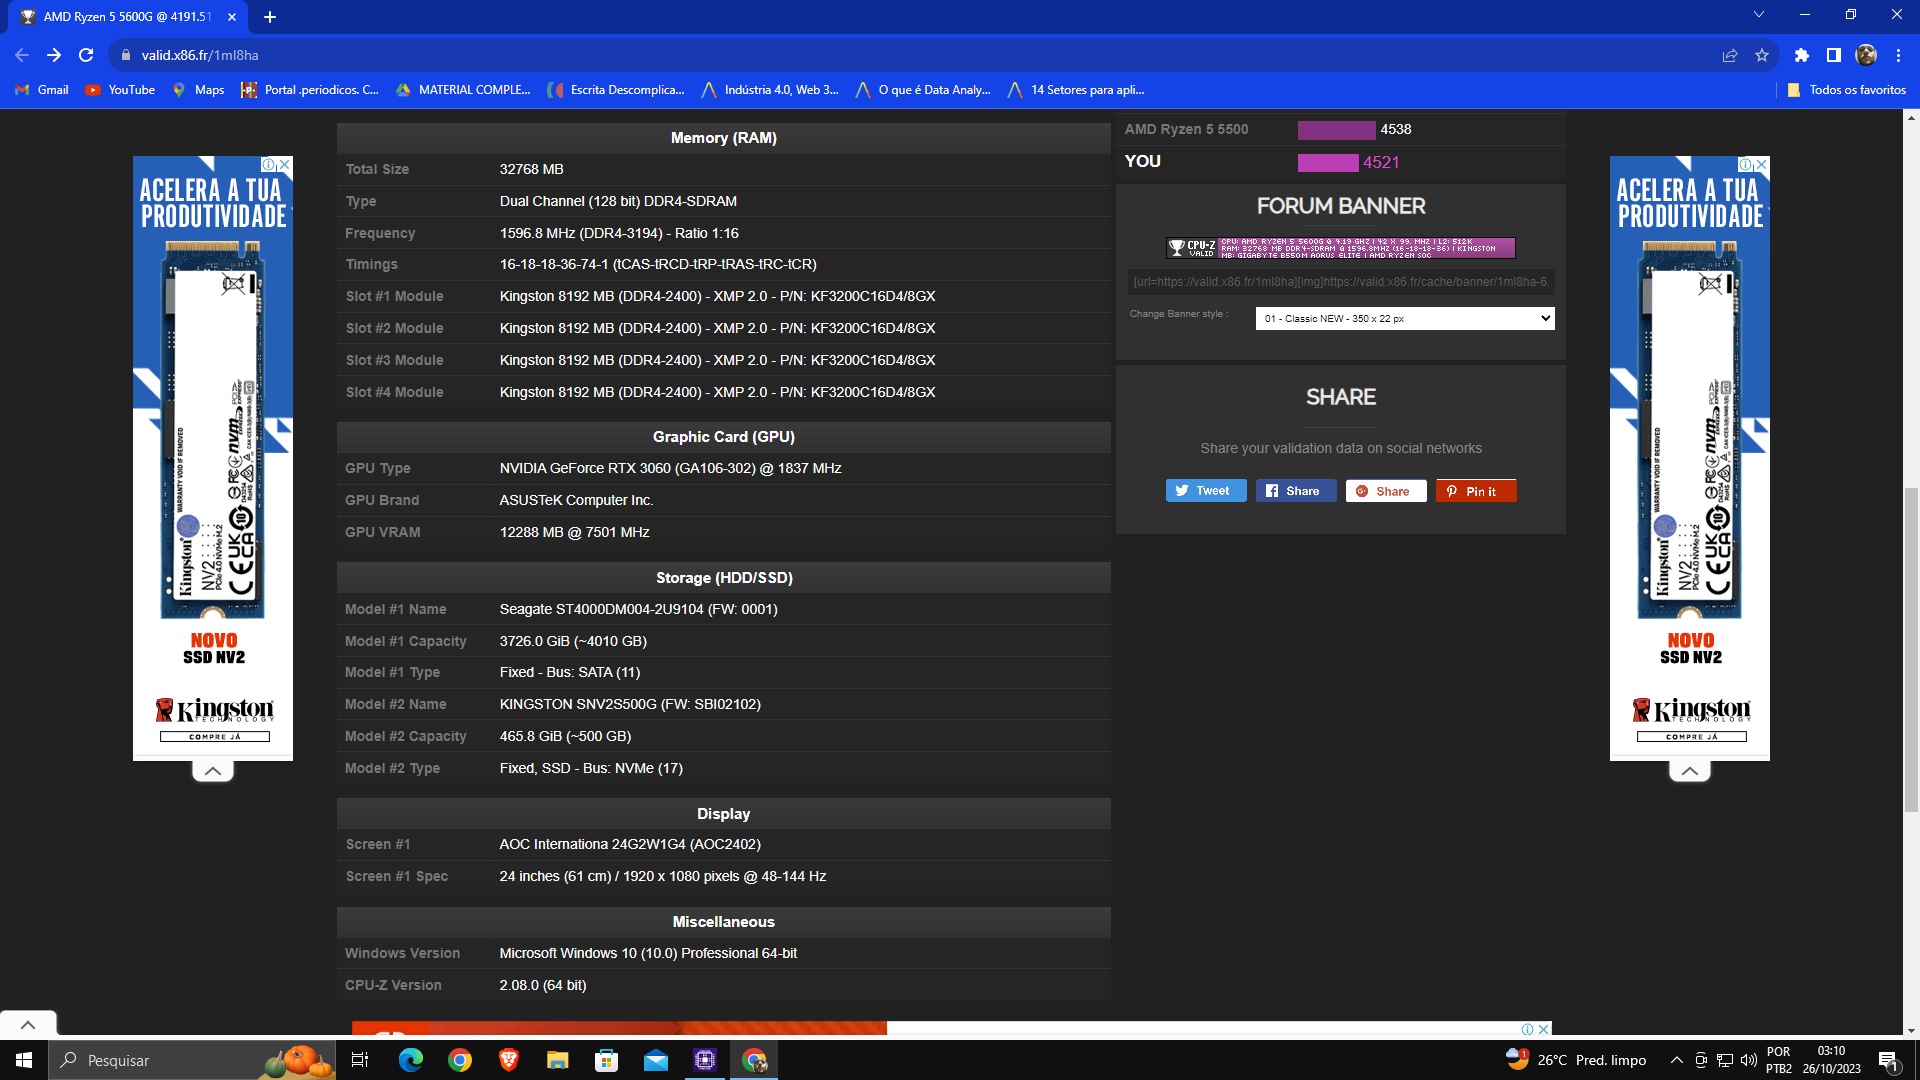This screenshot has height=1080, width=1920.
Task: Click the CPU-Z forum banner image
Action: 1341,248
